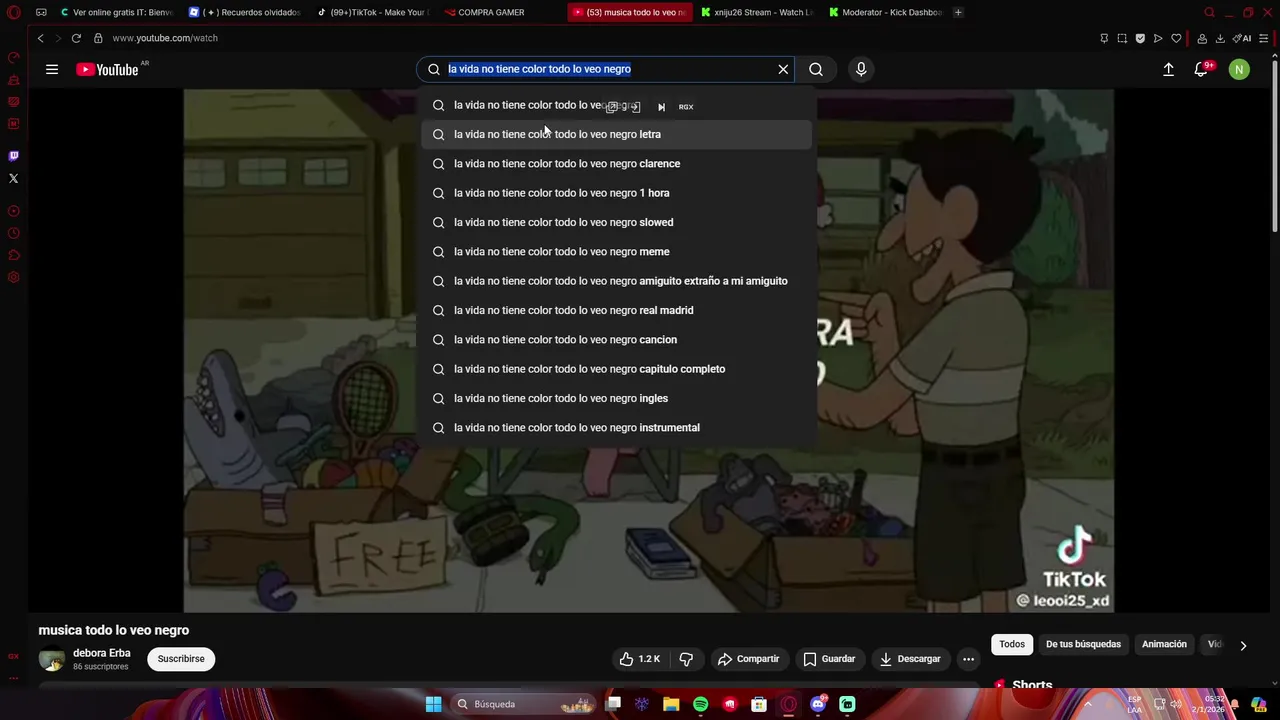Choose suggestion ending in "instrumental"

616,428
